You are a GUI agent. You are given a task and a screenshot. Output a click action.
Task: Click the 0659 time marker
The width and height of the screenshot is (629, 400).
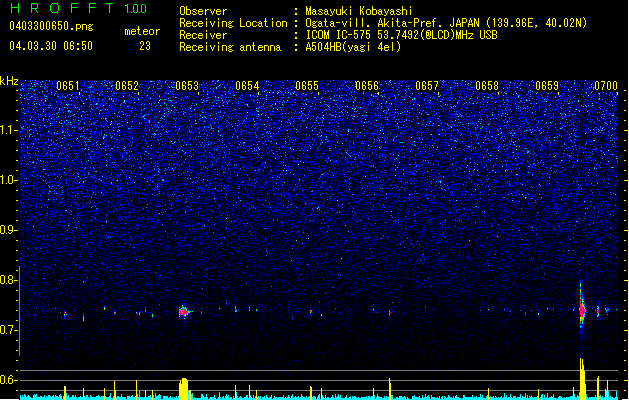coord(547,86)
